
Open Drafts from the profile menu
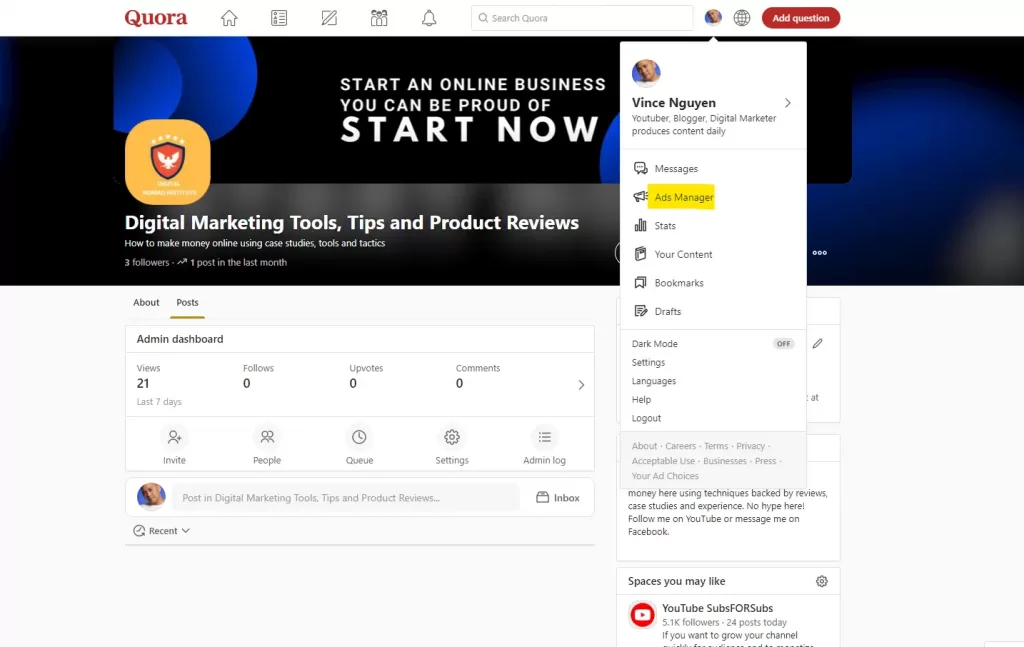click(x=713, y=311)
